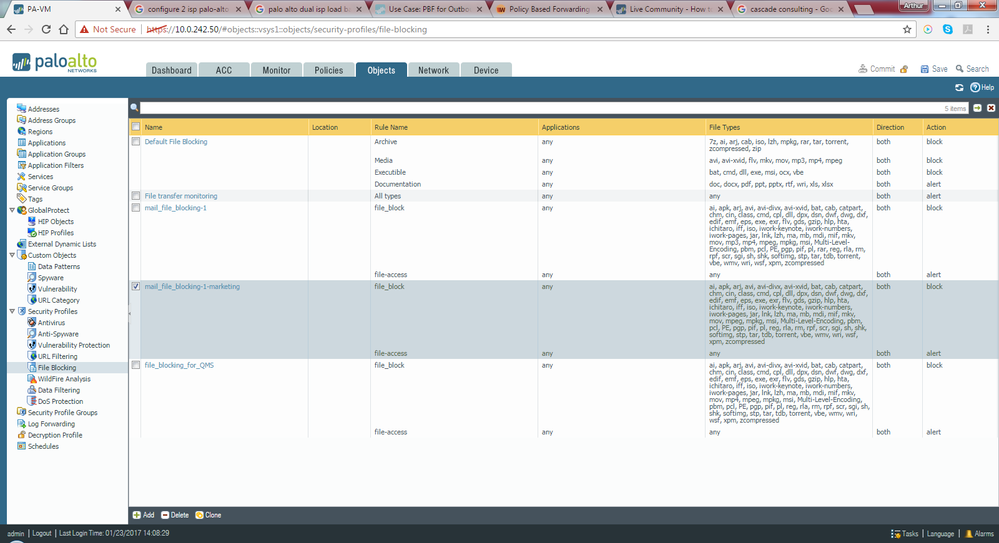Click the Delete icon at bottom

[165, 515]
